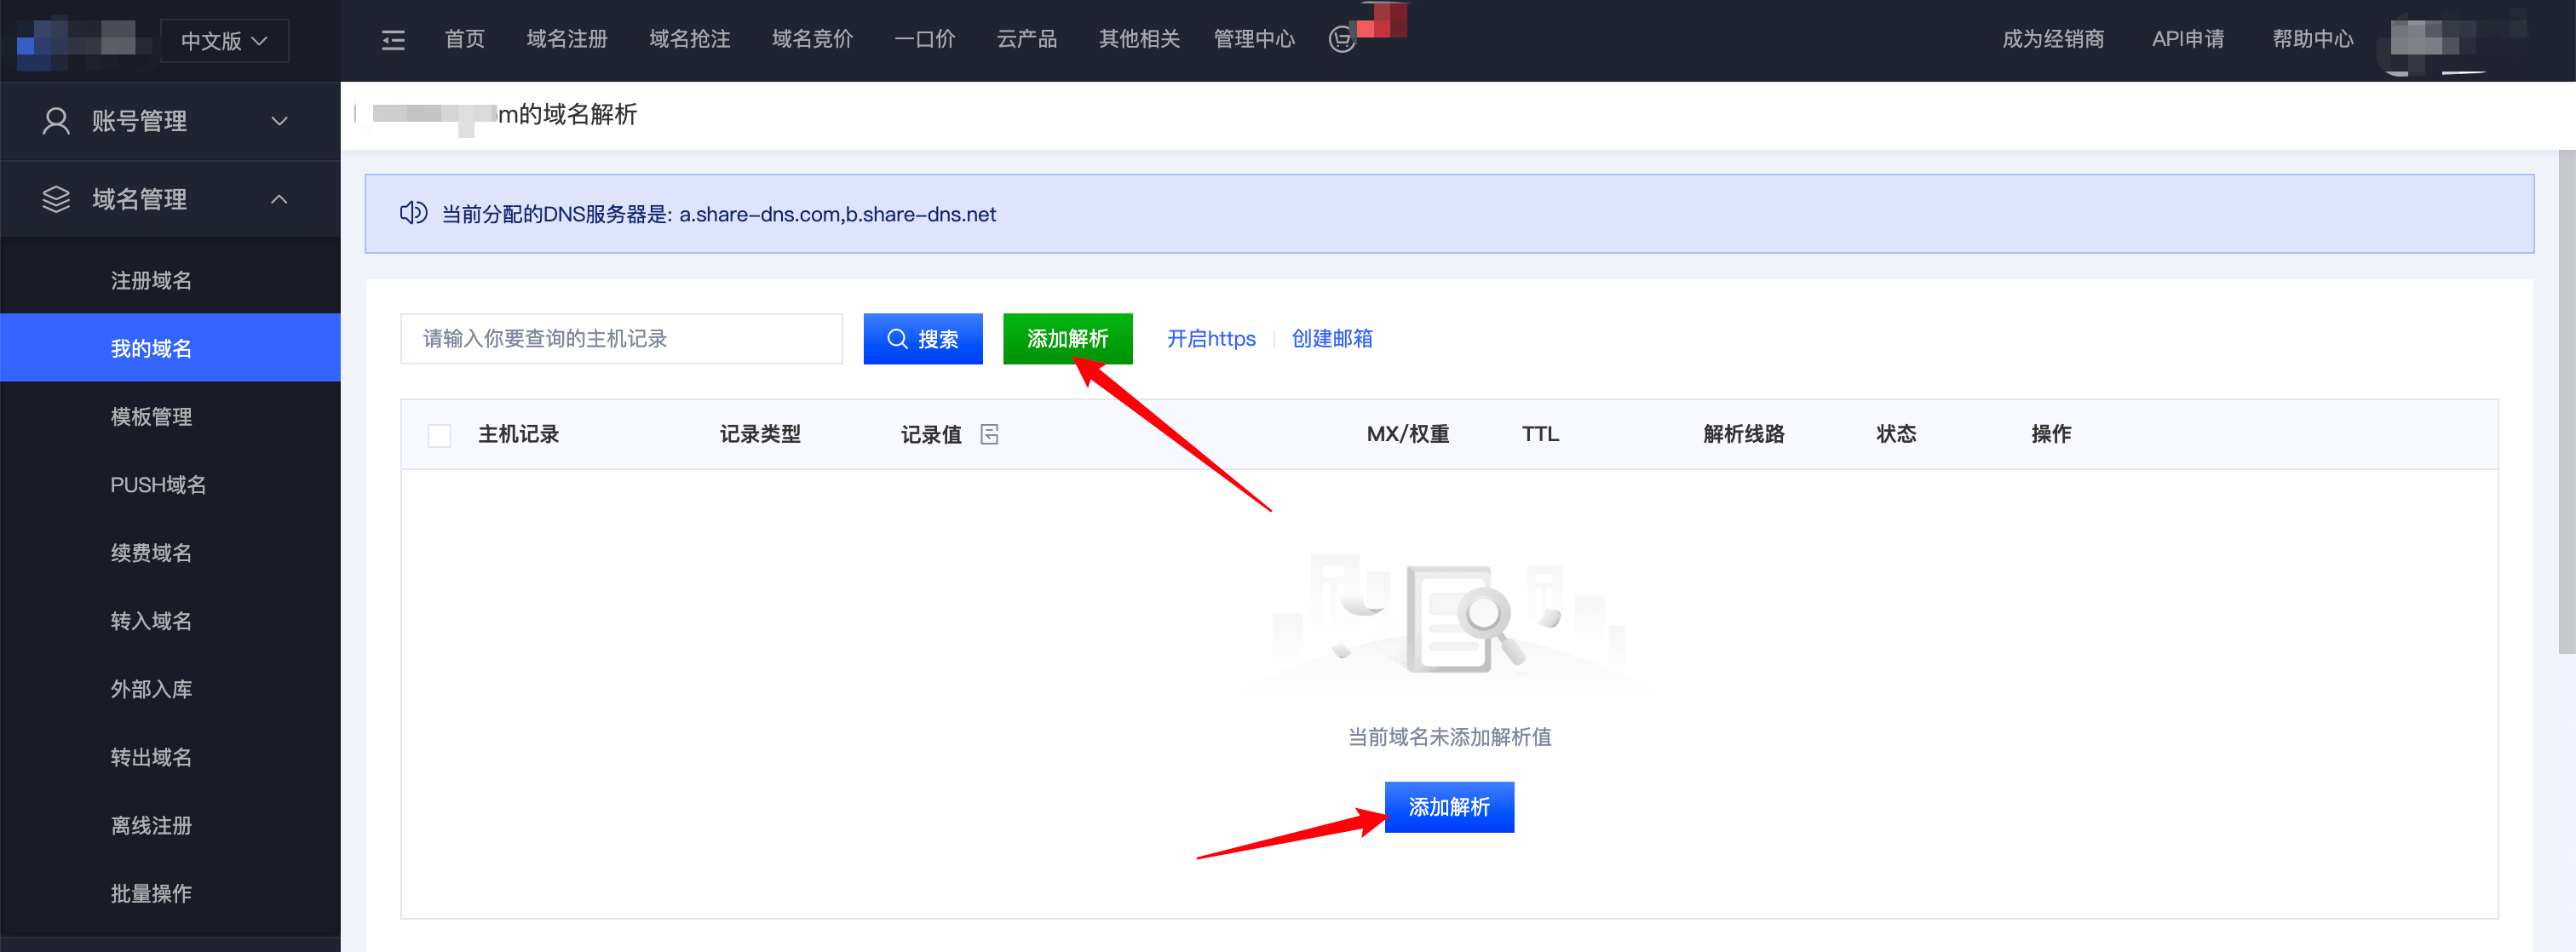Click the sidebar collapse hamburger icon
Viewport: 2576px width, 952px height.
pos(393,40)
